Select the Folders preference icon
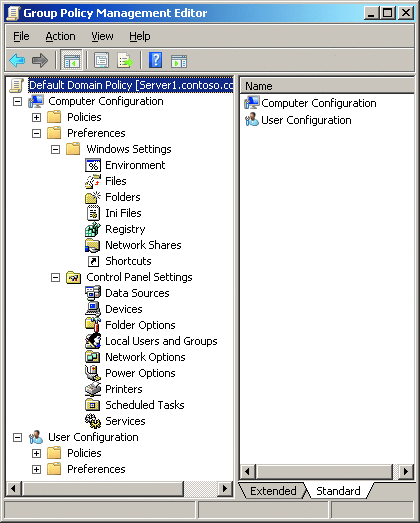Viewport: 420px width, 523px height. point(93,197)
